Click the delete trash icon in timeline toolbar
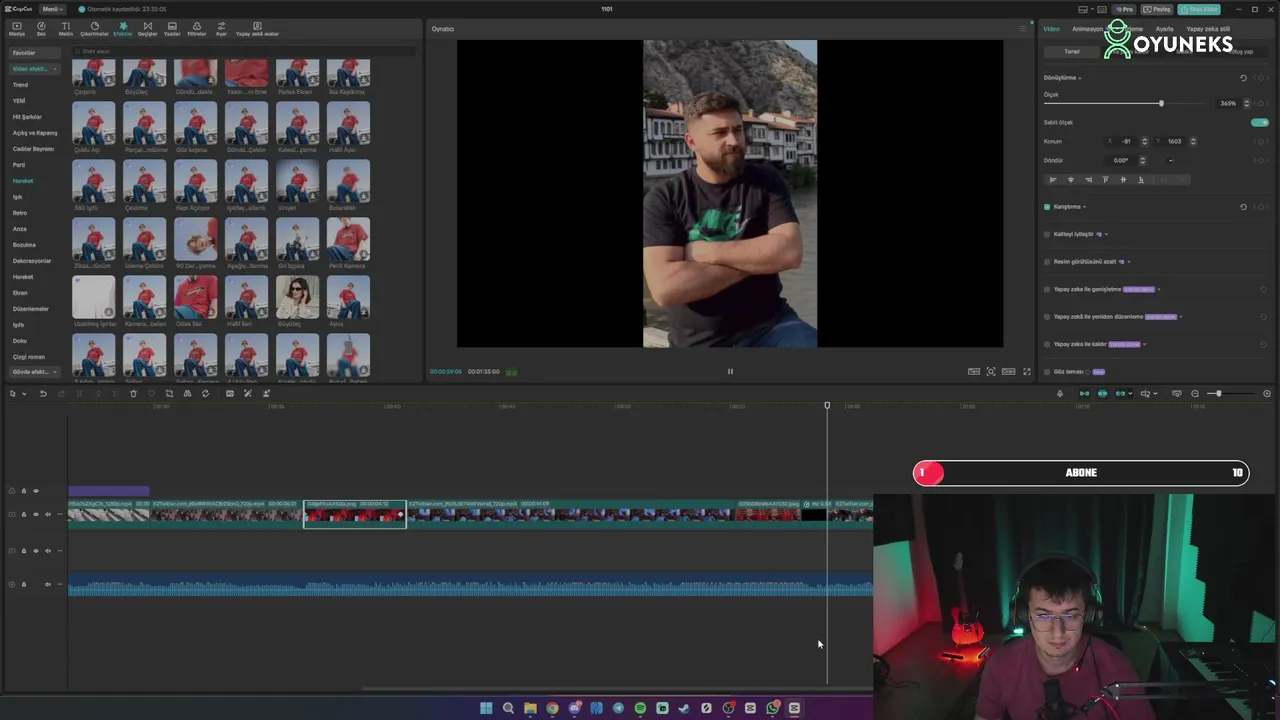Screen dimensions: 1280x720 pyautogui.click(x=133, y=394)
